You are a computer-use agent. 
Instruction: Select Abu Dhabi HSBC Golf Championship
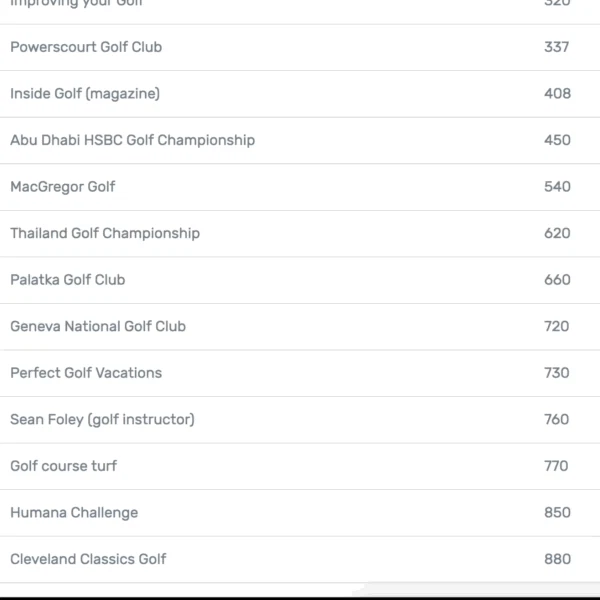point(132,140)
